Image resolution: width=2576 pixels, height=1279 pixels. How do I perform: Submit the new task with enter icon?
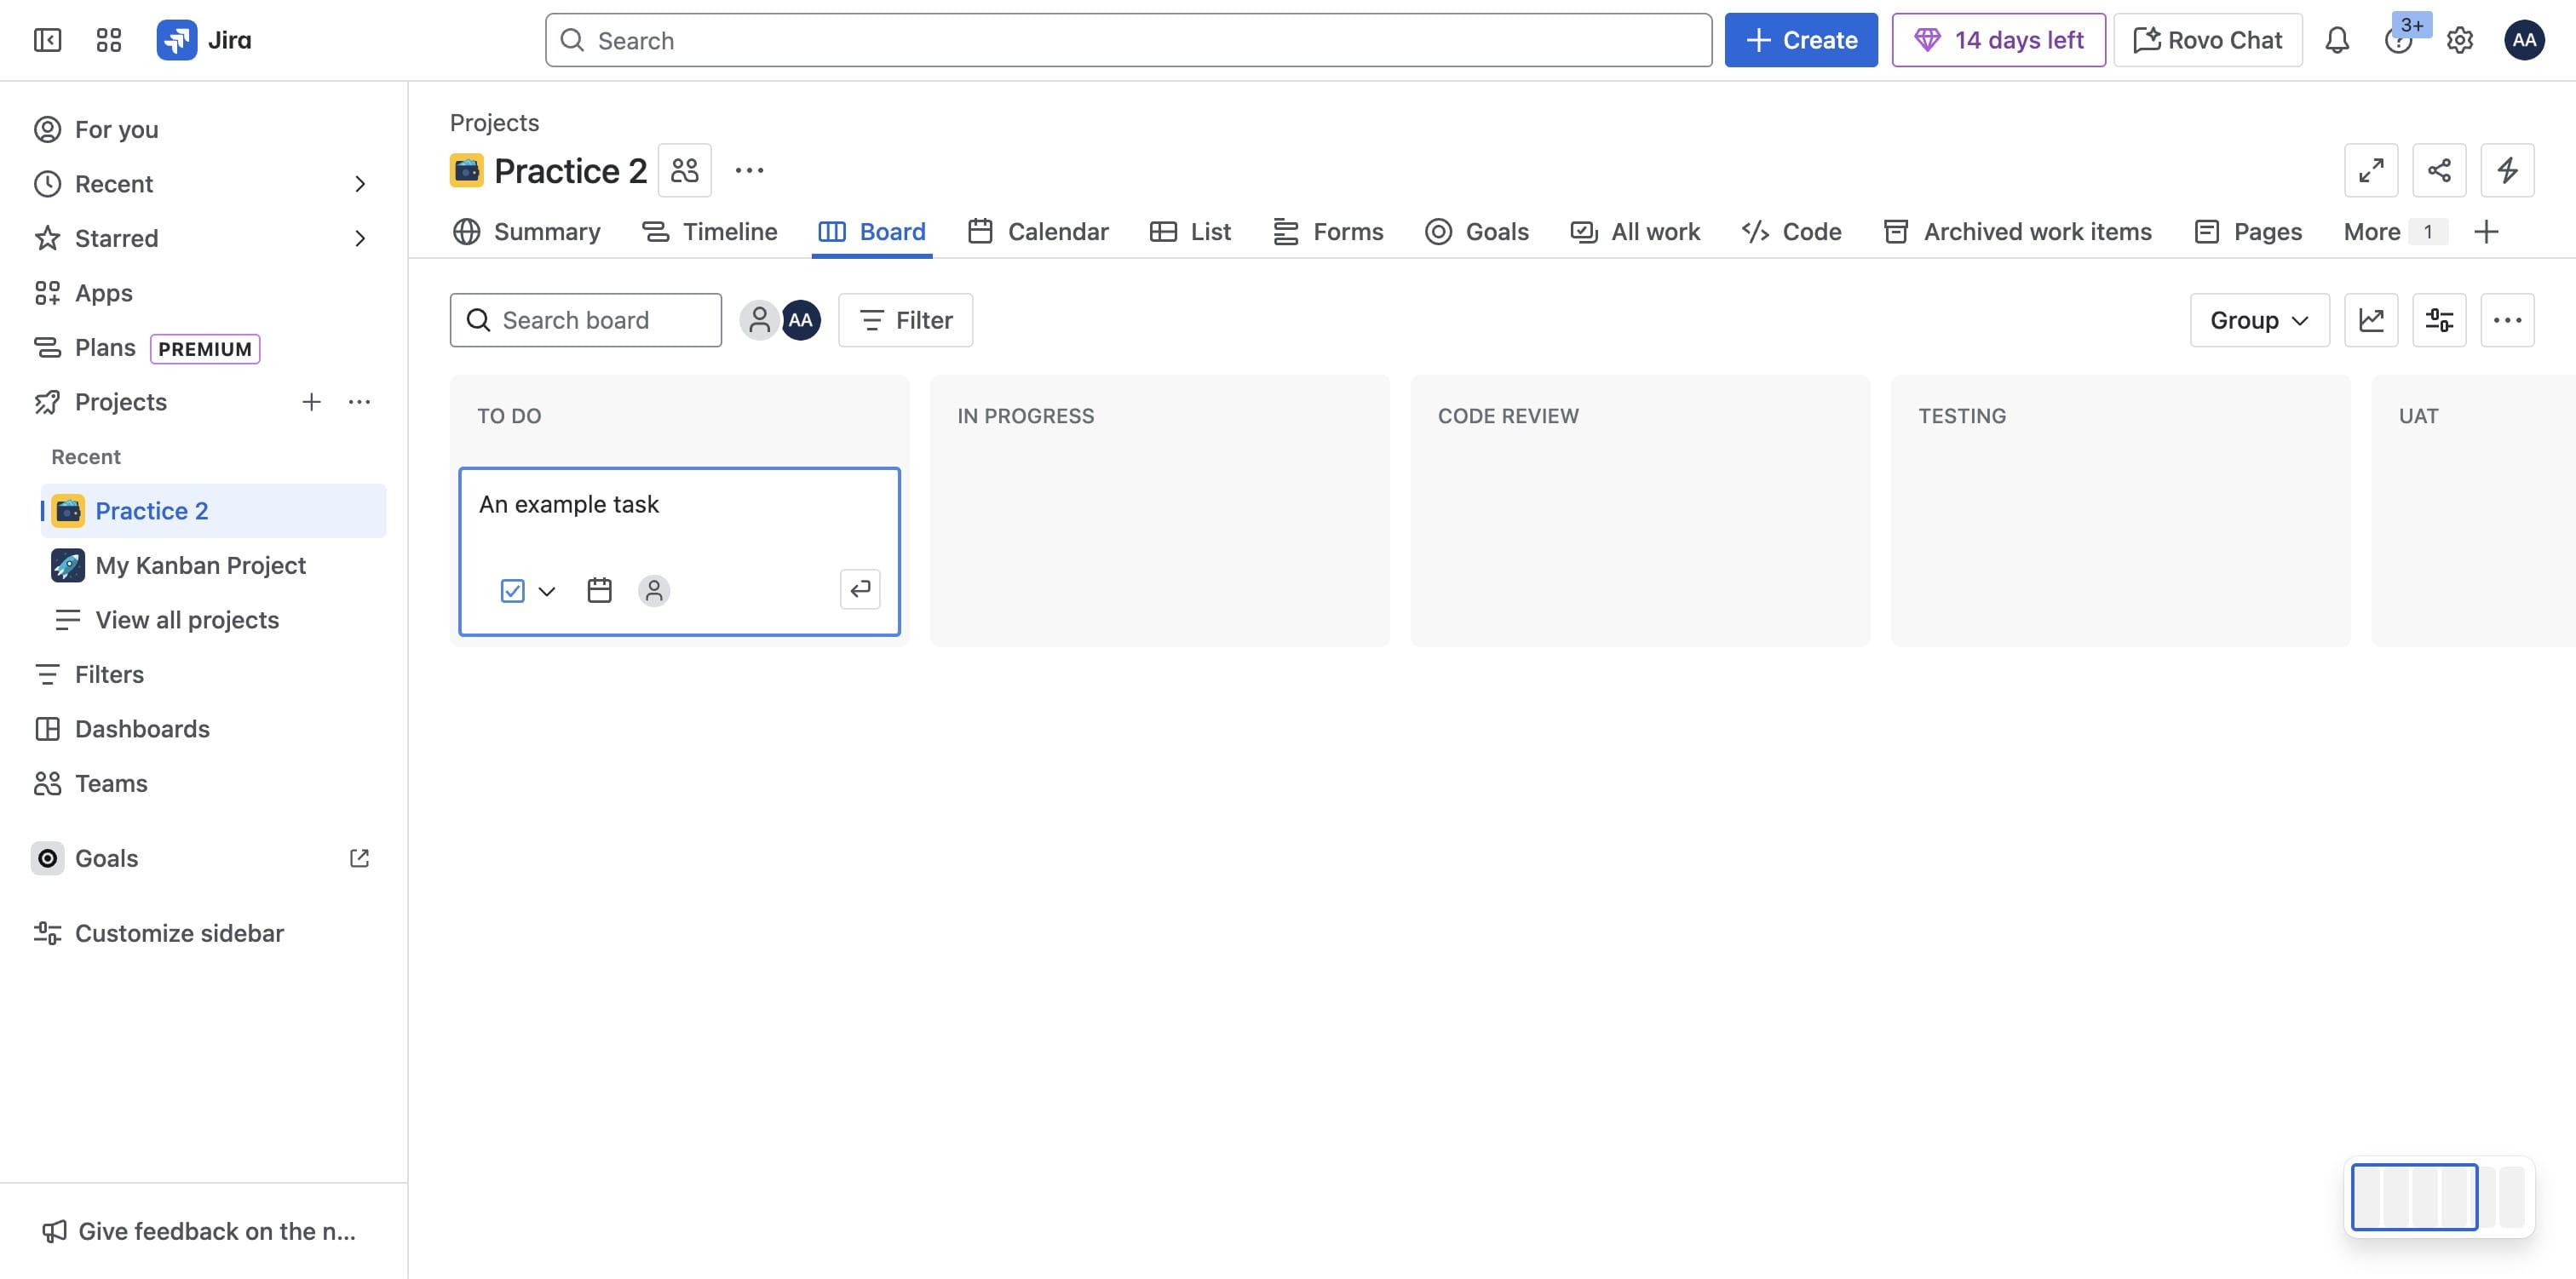click(x=860, y=589)
